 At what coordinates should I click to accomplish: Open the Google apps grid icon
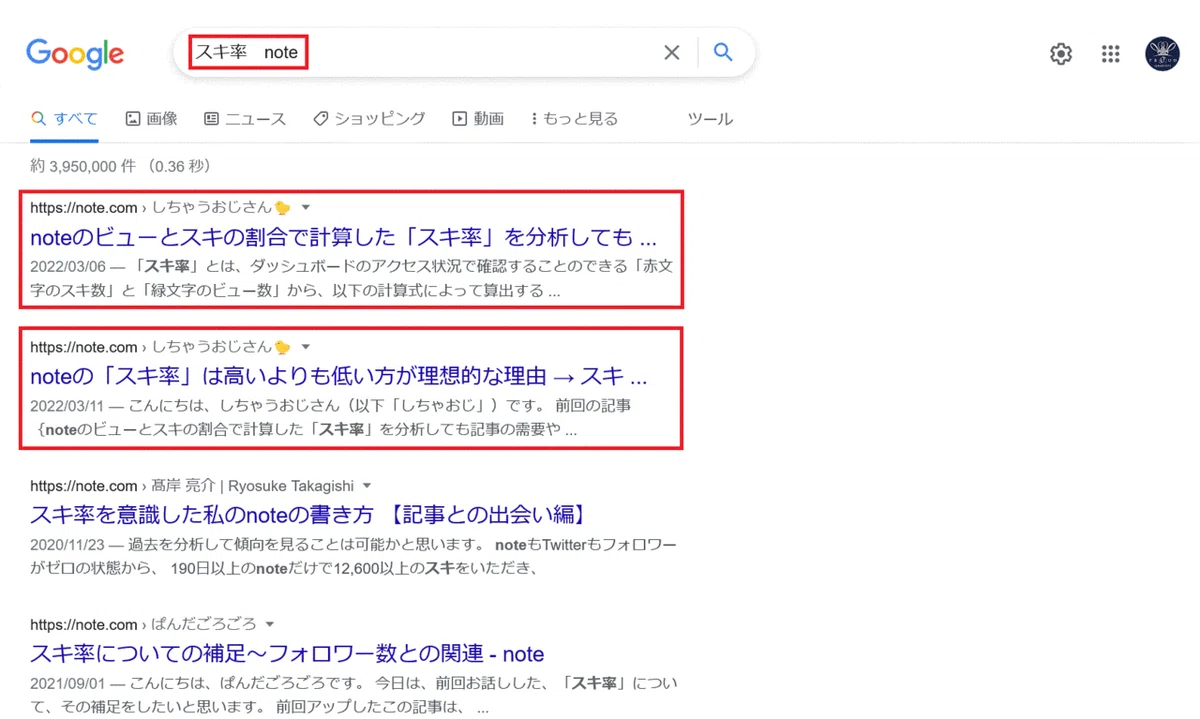coord(1111,54)
